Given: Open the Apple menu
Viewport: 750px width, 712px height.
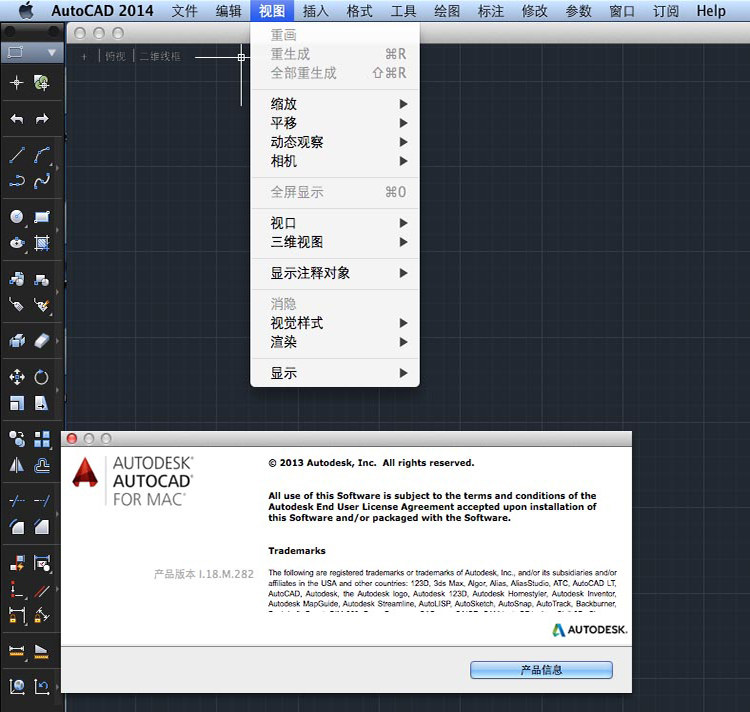Looking at the screenshot, I should (26, 11).
